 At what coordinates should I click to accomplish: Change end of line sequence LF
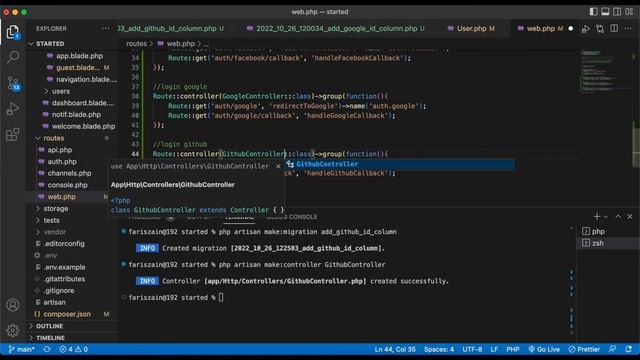[494, 349]
